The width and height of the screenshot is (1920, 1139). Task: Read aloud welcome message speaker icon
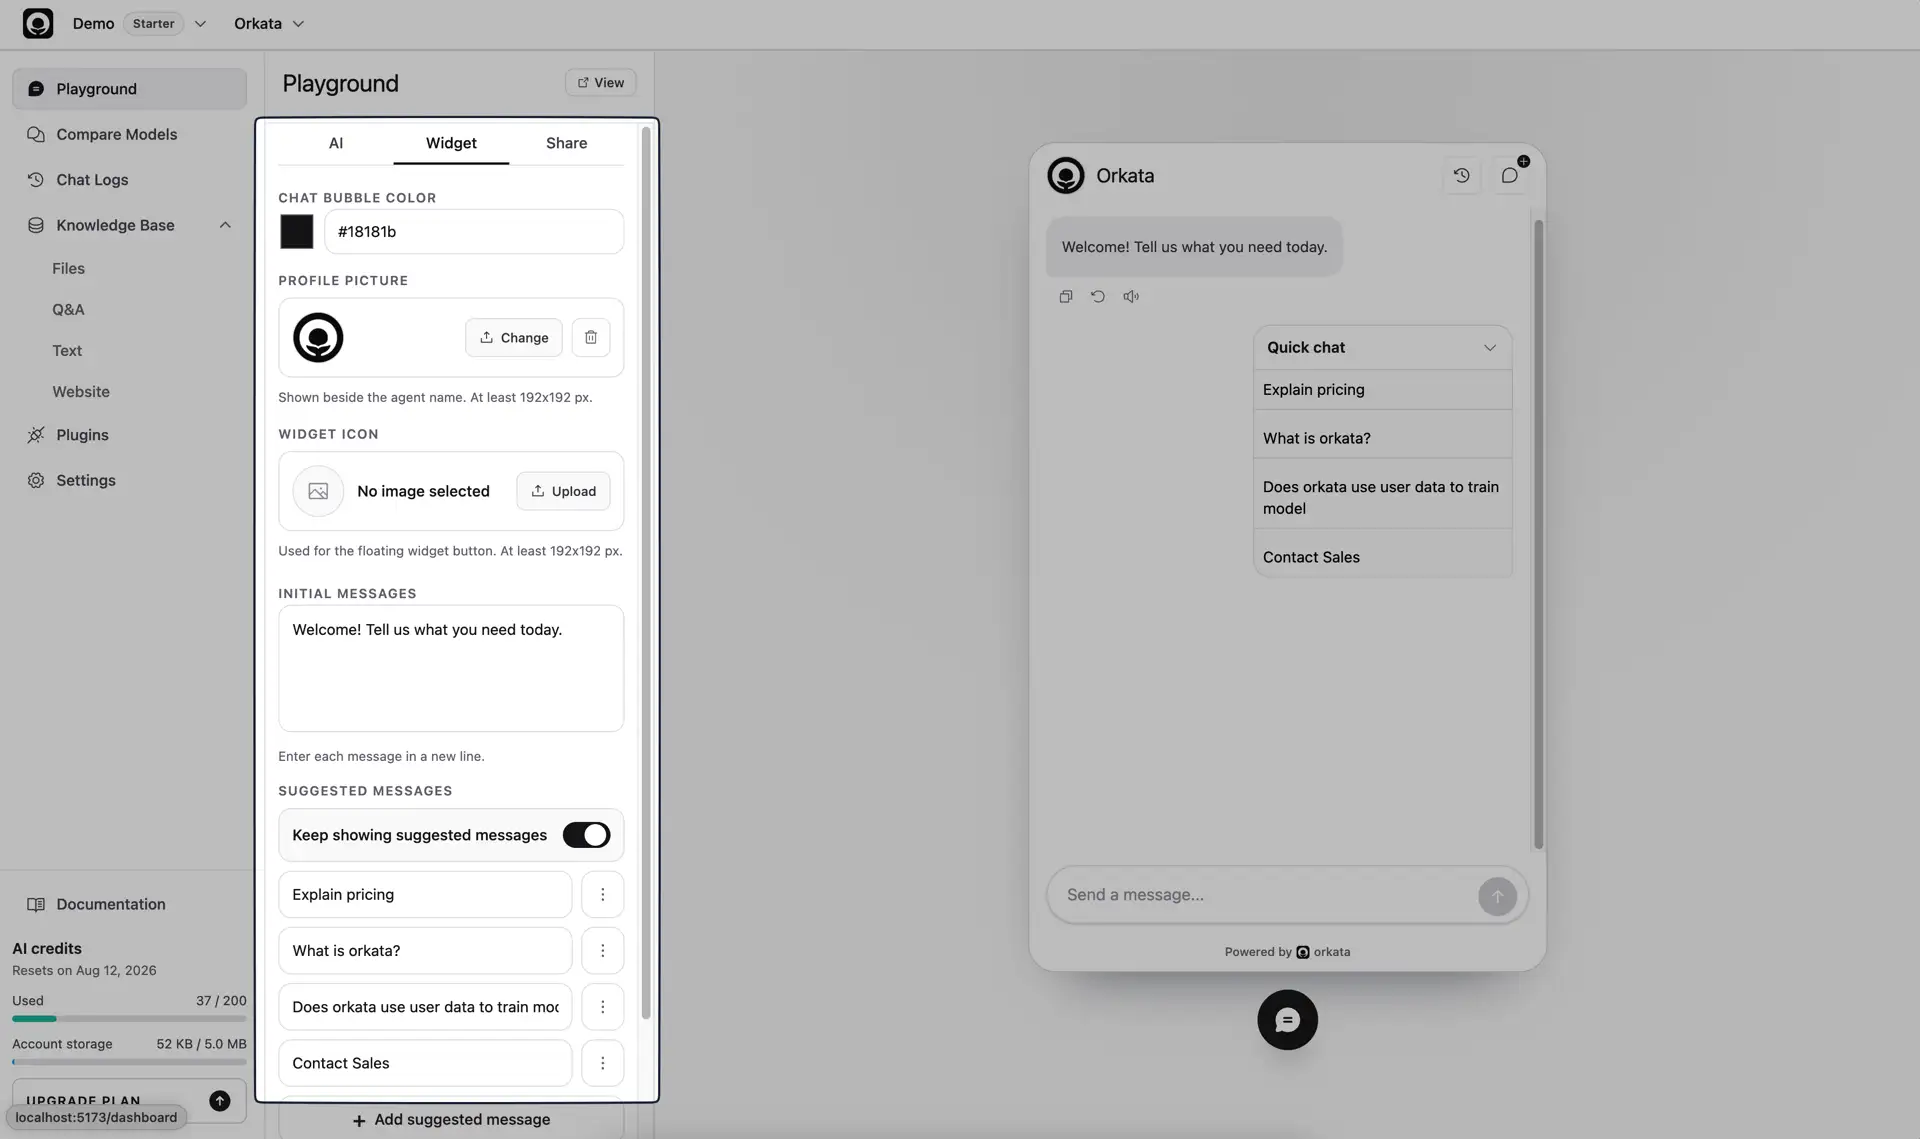1131,297
